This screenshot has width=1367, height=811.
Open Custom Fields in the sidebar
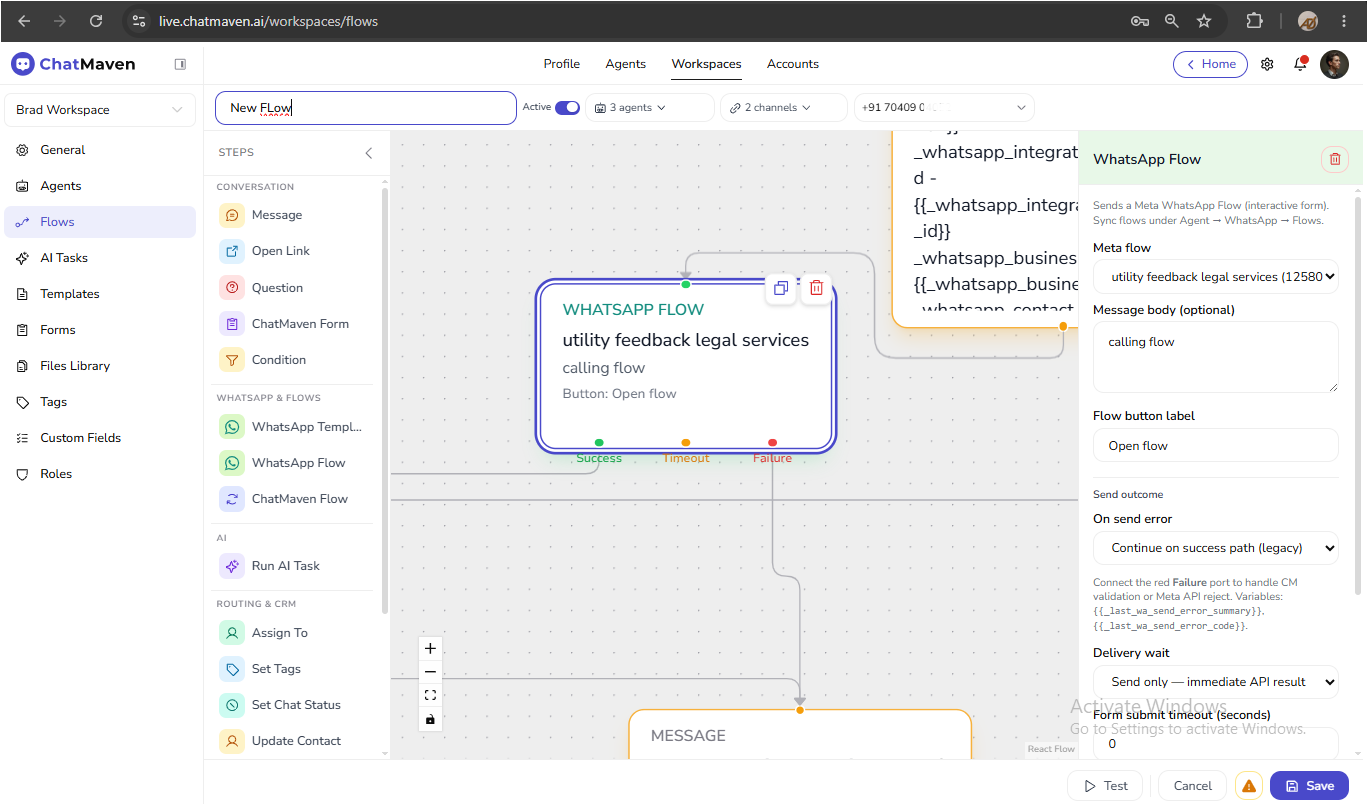(100, 438)
